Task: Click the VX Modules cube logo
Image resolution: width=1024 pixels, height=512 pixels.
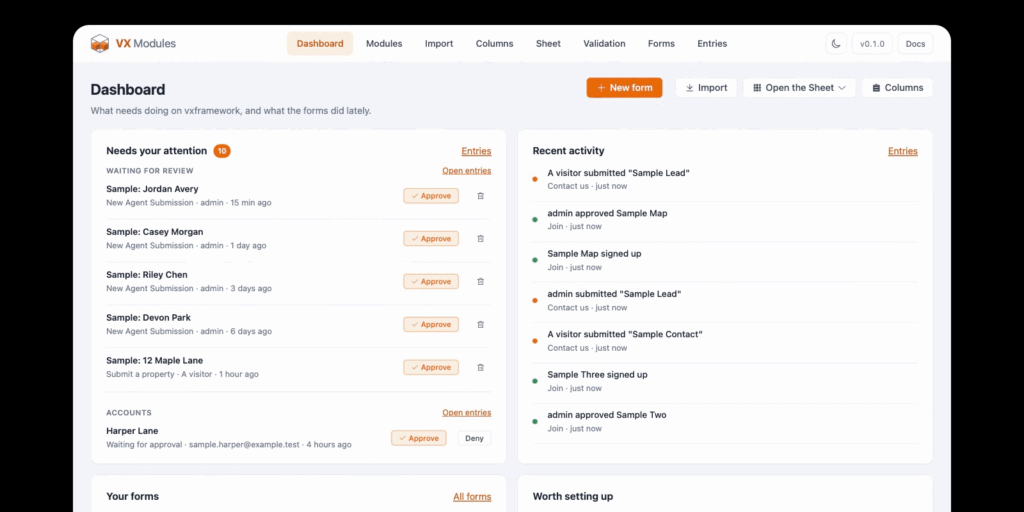Action: [99, 44]
